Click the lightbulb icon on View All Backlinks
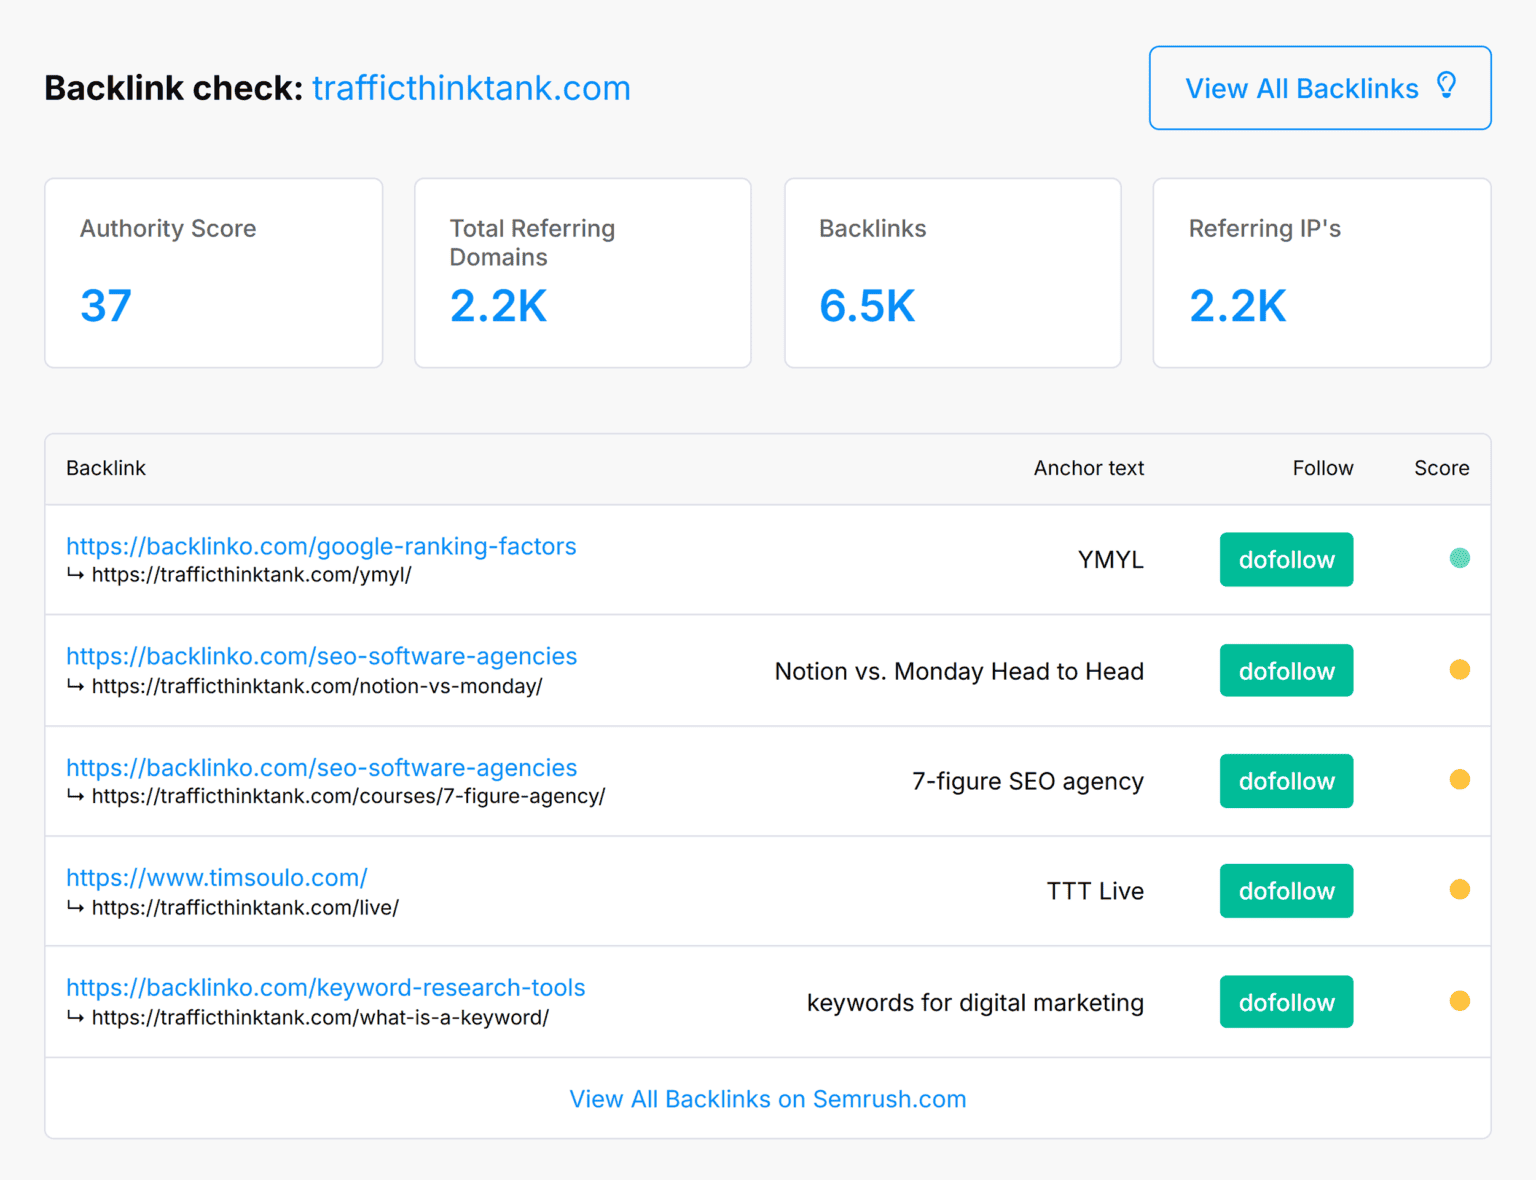This screenshot has width=1536, height=1180. pyautogui.click(x=1448, y=87)
